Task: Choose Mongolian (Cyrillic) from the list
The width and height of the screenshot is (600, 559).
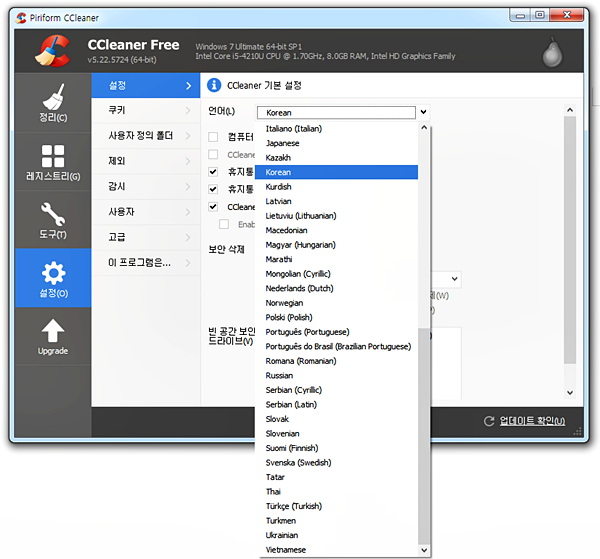Action: coord(336,274)
